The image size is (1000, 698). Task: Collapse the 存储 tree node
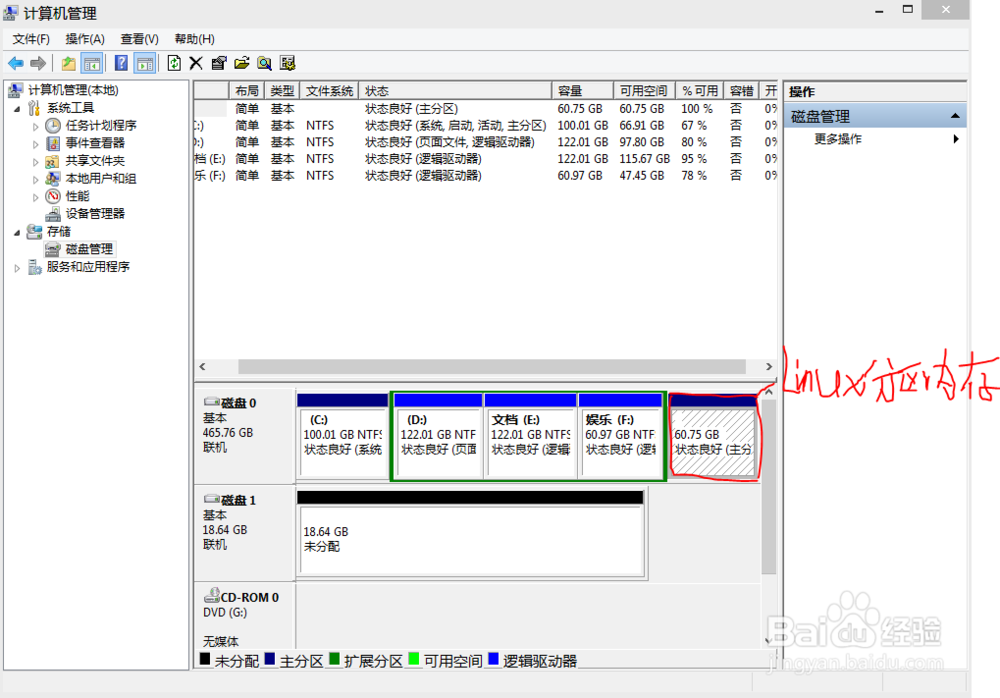coord(17,233)
